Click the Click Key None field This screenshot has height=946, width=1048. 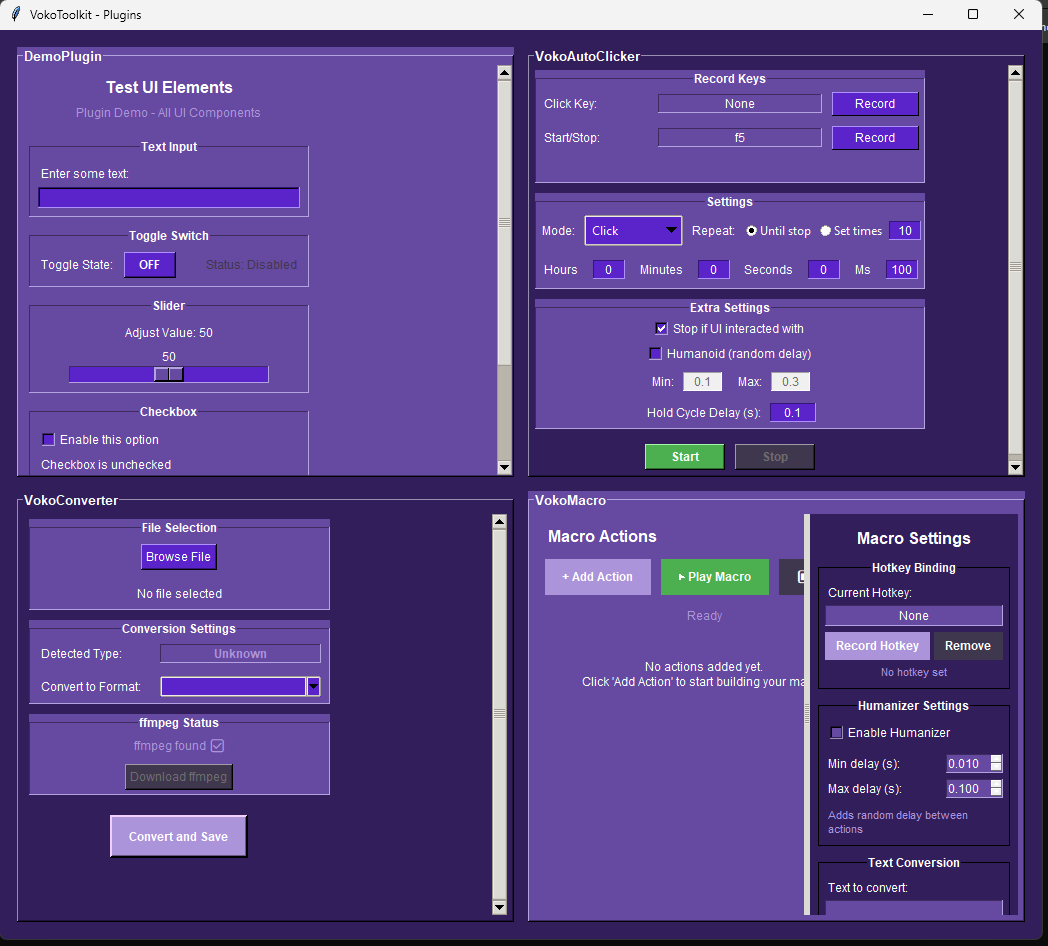(739, 104)
